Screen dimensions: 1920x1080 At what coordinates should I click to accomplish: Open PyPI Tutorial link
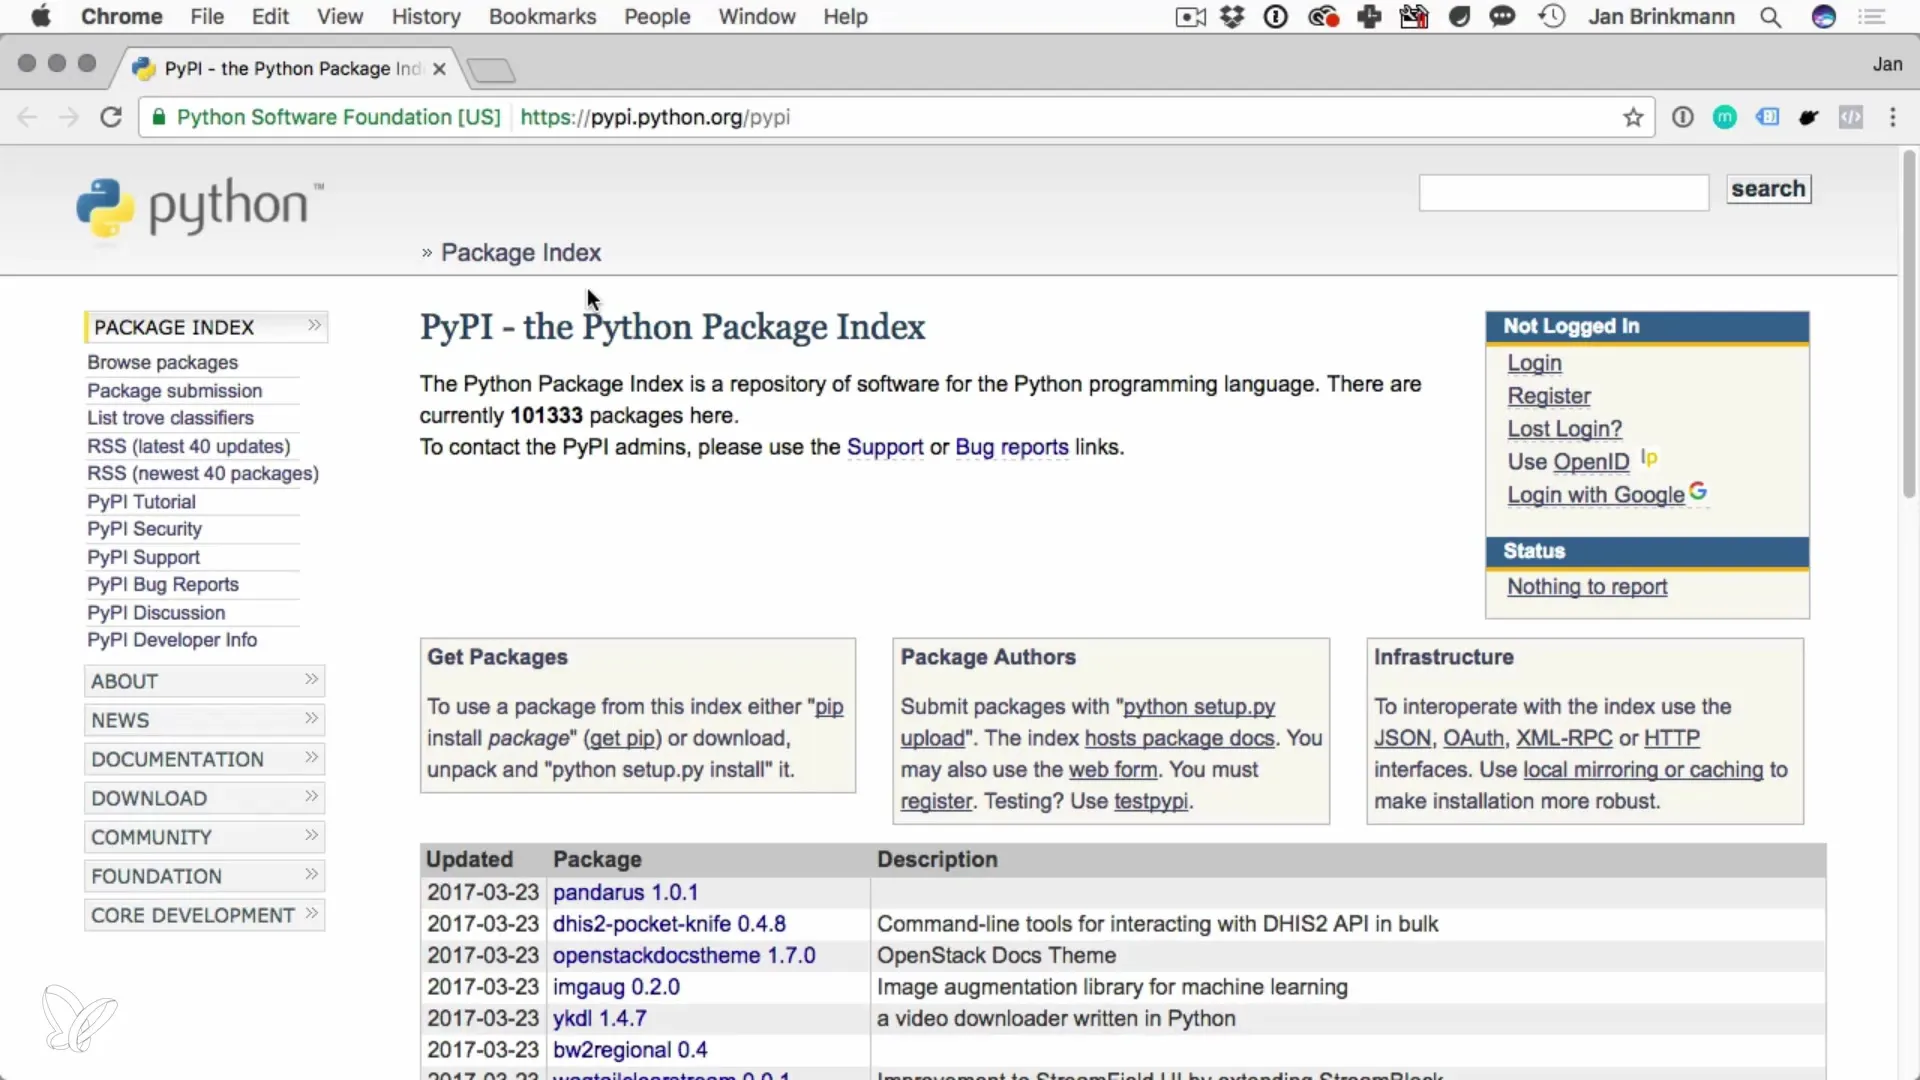coord(141,502)
